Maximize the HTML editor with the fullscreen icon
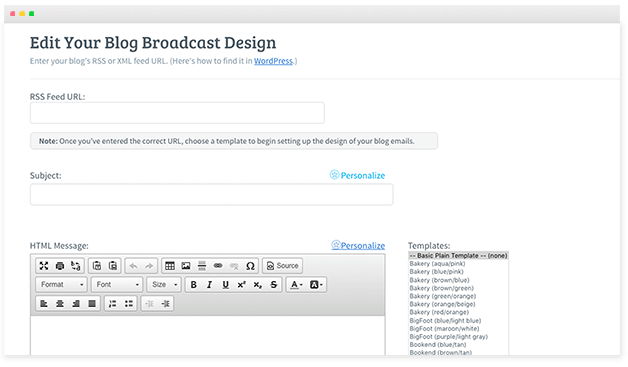Image resolution: width=628 pixels, height=367 pixels. point(44,266)
